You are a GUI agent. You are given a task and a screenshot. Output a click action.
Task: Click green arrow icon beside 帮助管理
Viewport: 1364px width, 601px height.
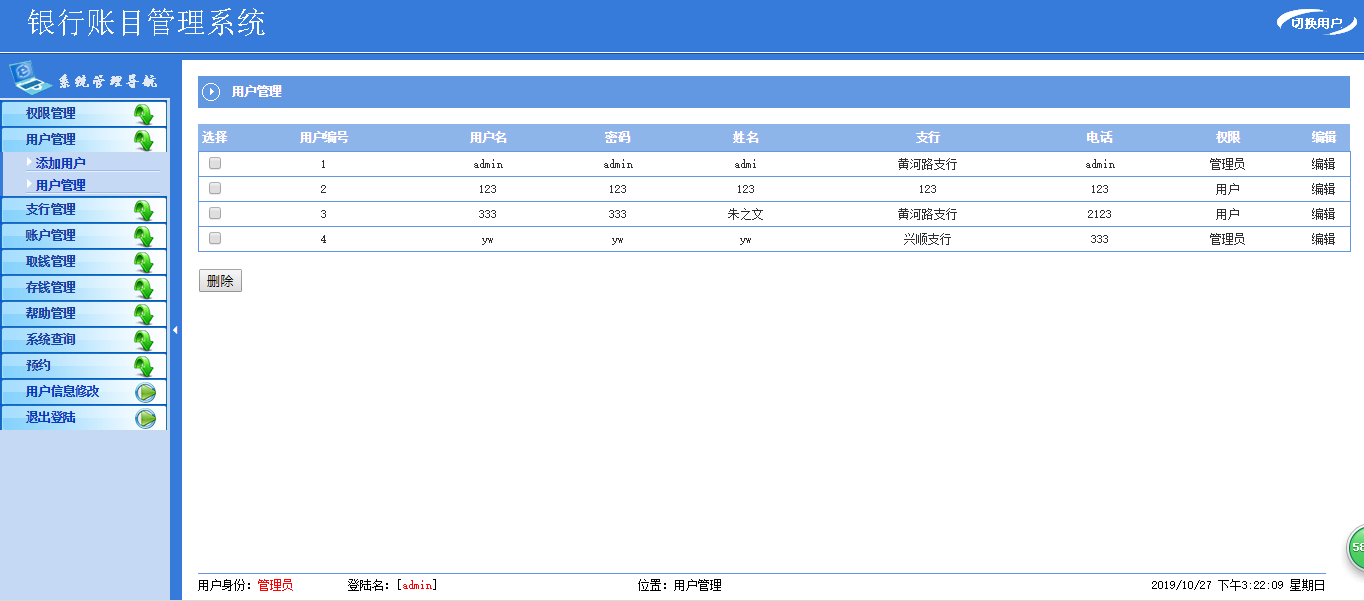click(144, 314)
